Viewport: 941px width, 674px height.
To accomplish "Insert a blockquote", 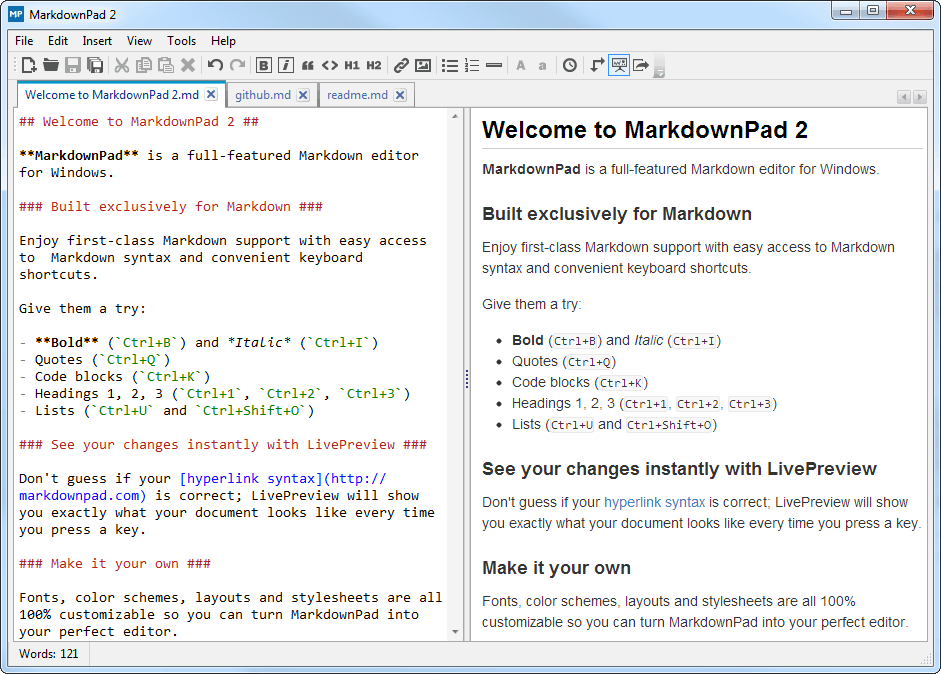I will coord(308,64).
